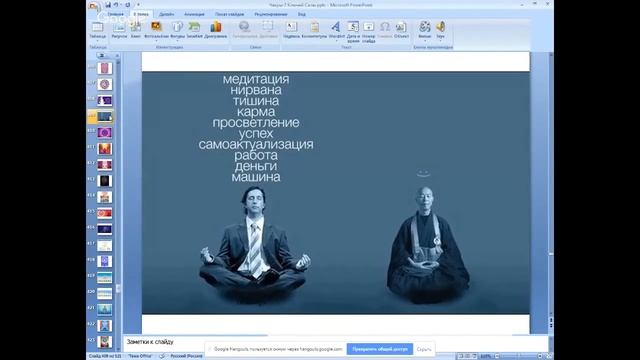Click the main slide editor vertical scrollbar
Screen dimensions: 640x360
point(551,184)
